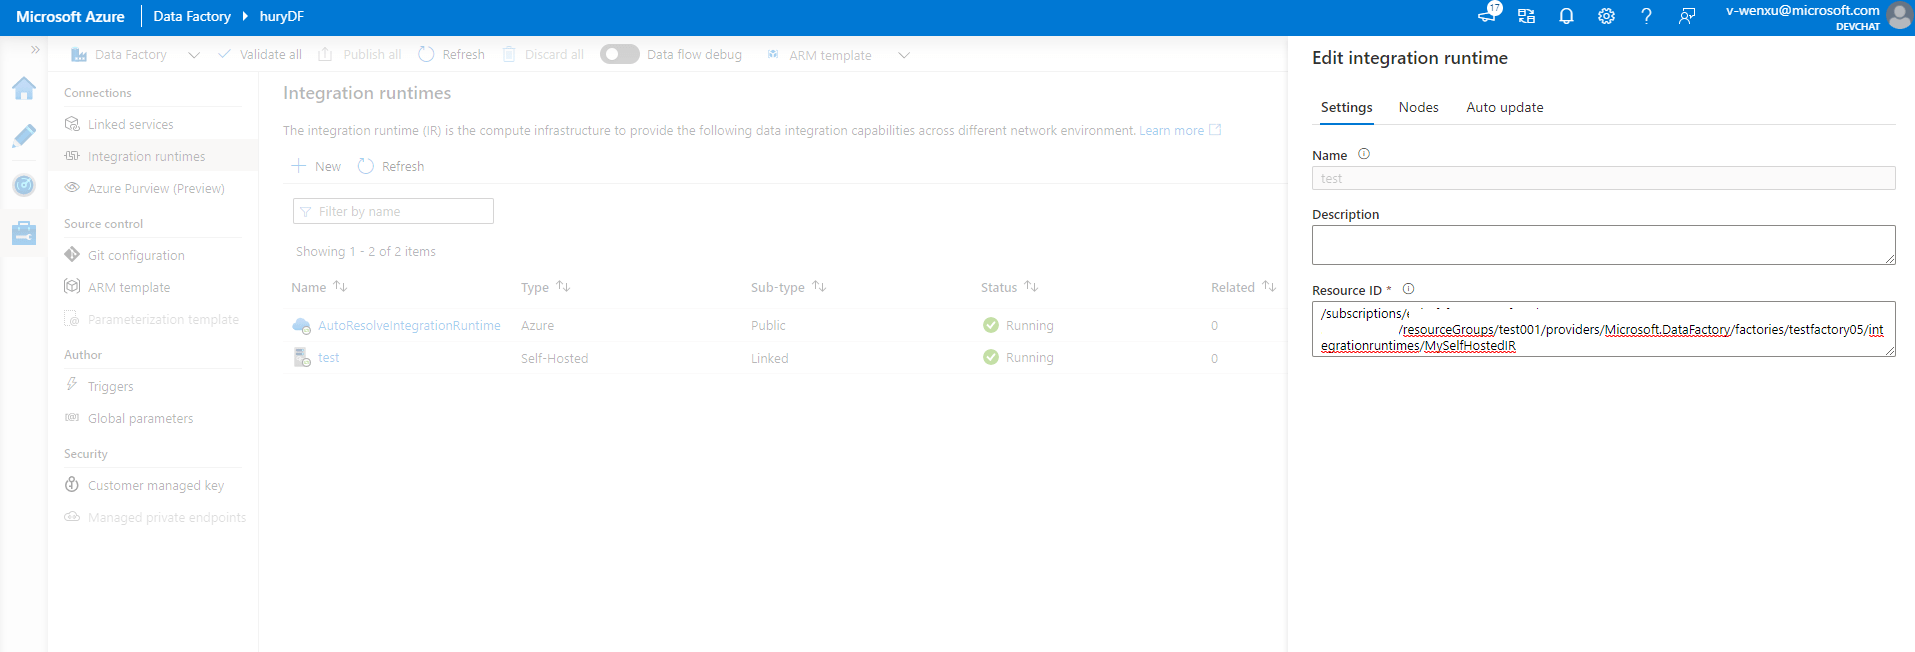Open the Home hub icon
The height and width of the screenshot is (652, 1915).
tap(24, 88)
